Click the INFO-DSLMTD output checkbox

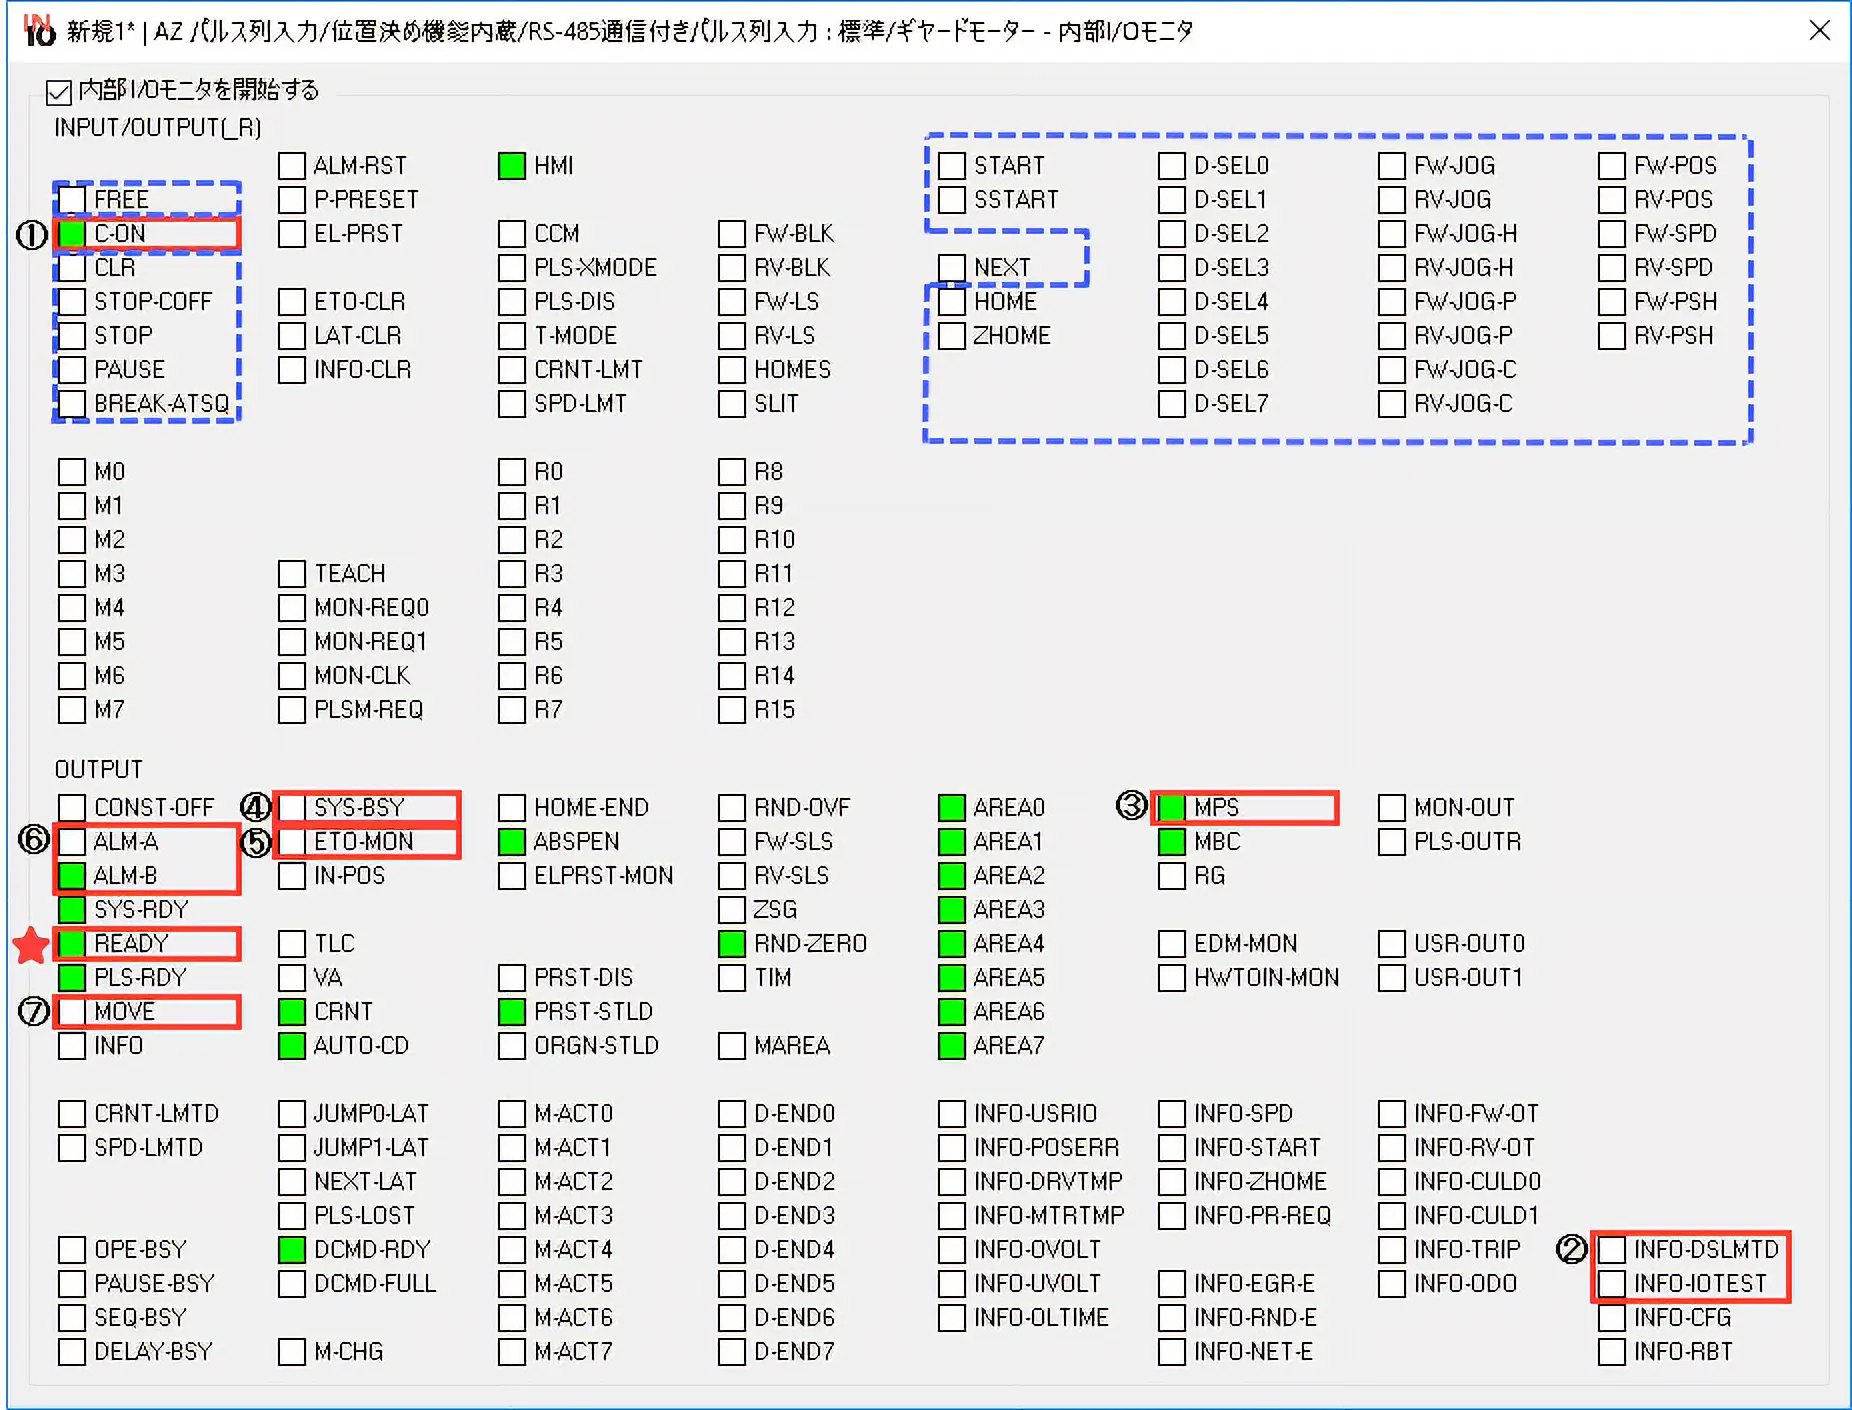pyautogui.click(x=1612, y=1249)
